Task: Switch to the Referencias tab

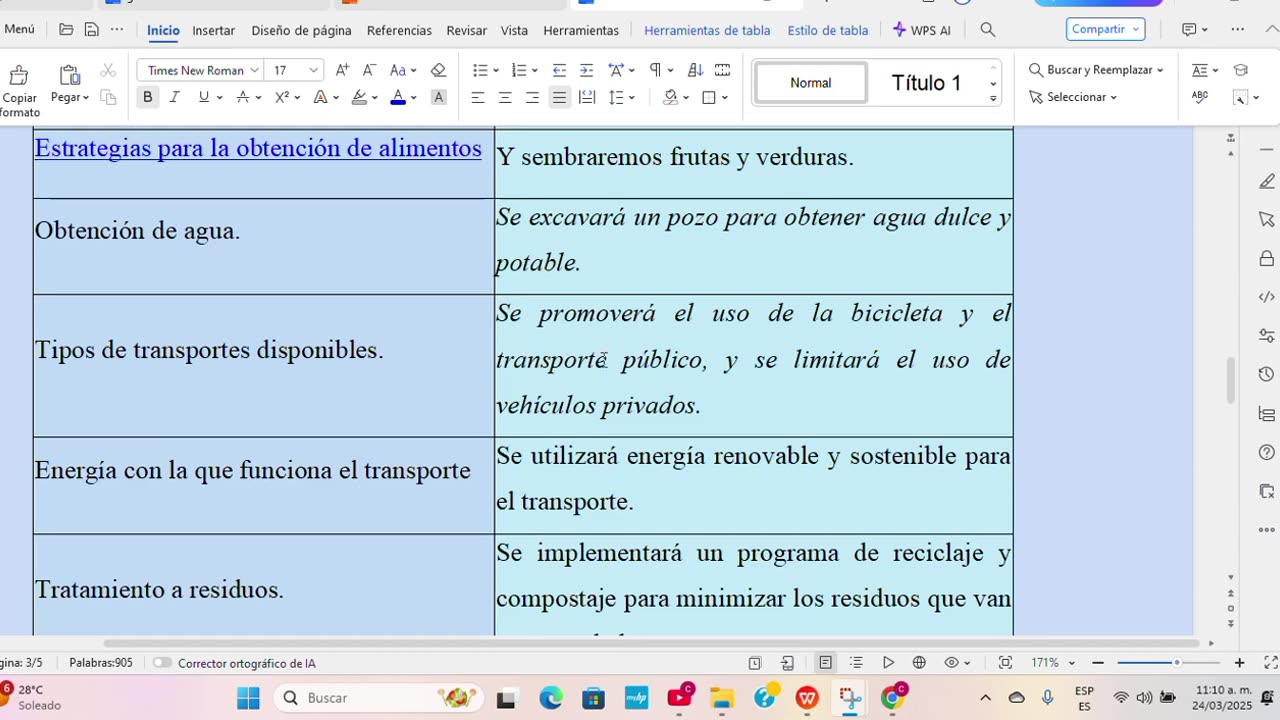Action: coord(399,30)
